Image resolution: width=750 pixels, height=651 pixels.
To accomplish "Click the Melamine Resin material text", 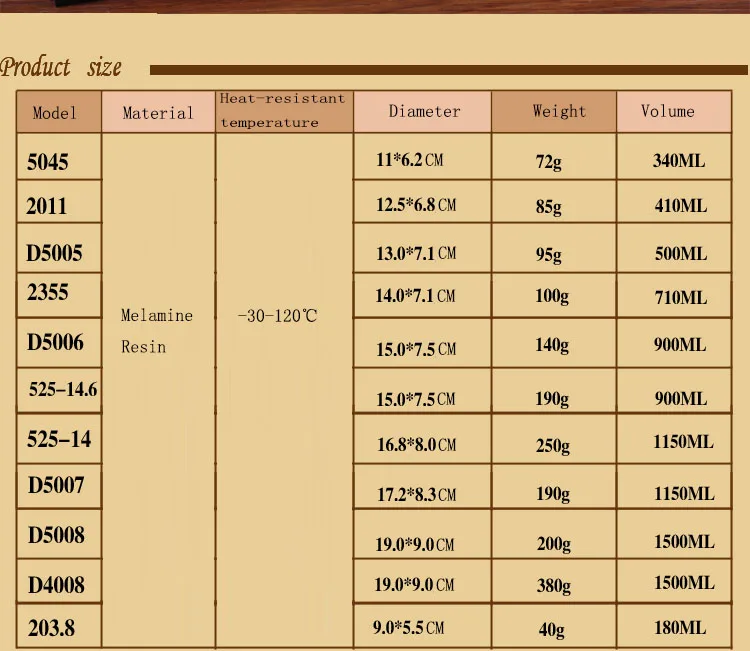I will click(156, 331).
